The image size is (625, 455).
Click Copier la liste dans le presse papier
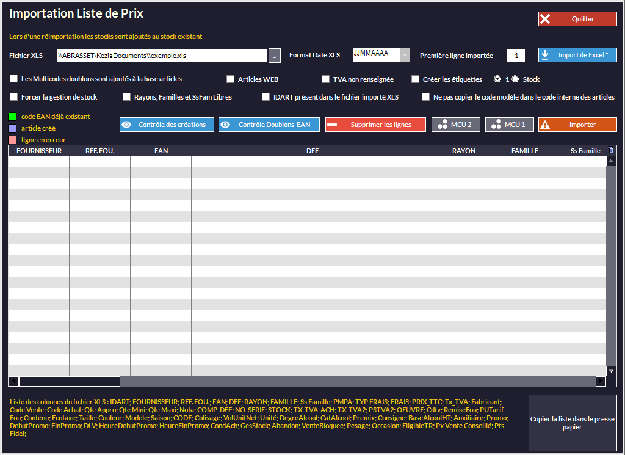(x=571, y=421)
